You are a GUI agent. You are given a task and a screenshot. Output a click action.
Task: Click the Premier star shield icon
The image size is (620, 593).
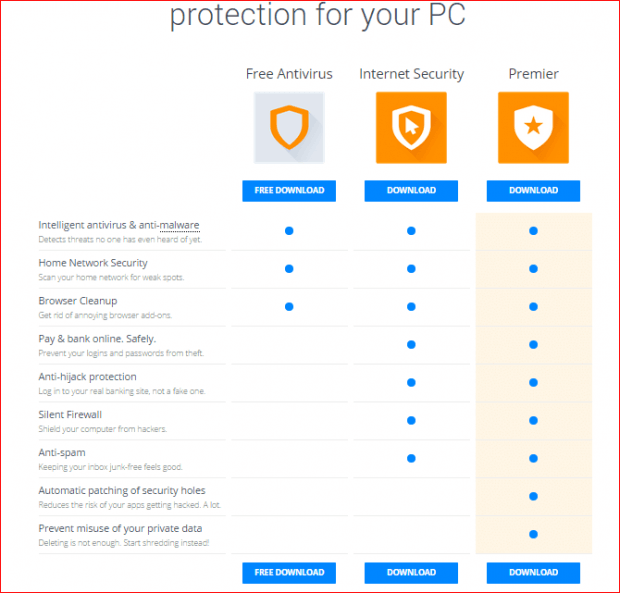533,128
